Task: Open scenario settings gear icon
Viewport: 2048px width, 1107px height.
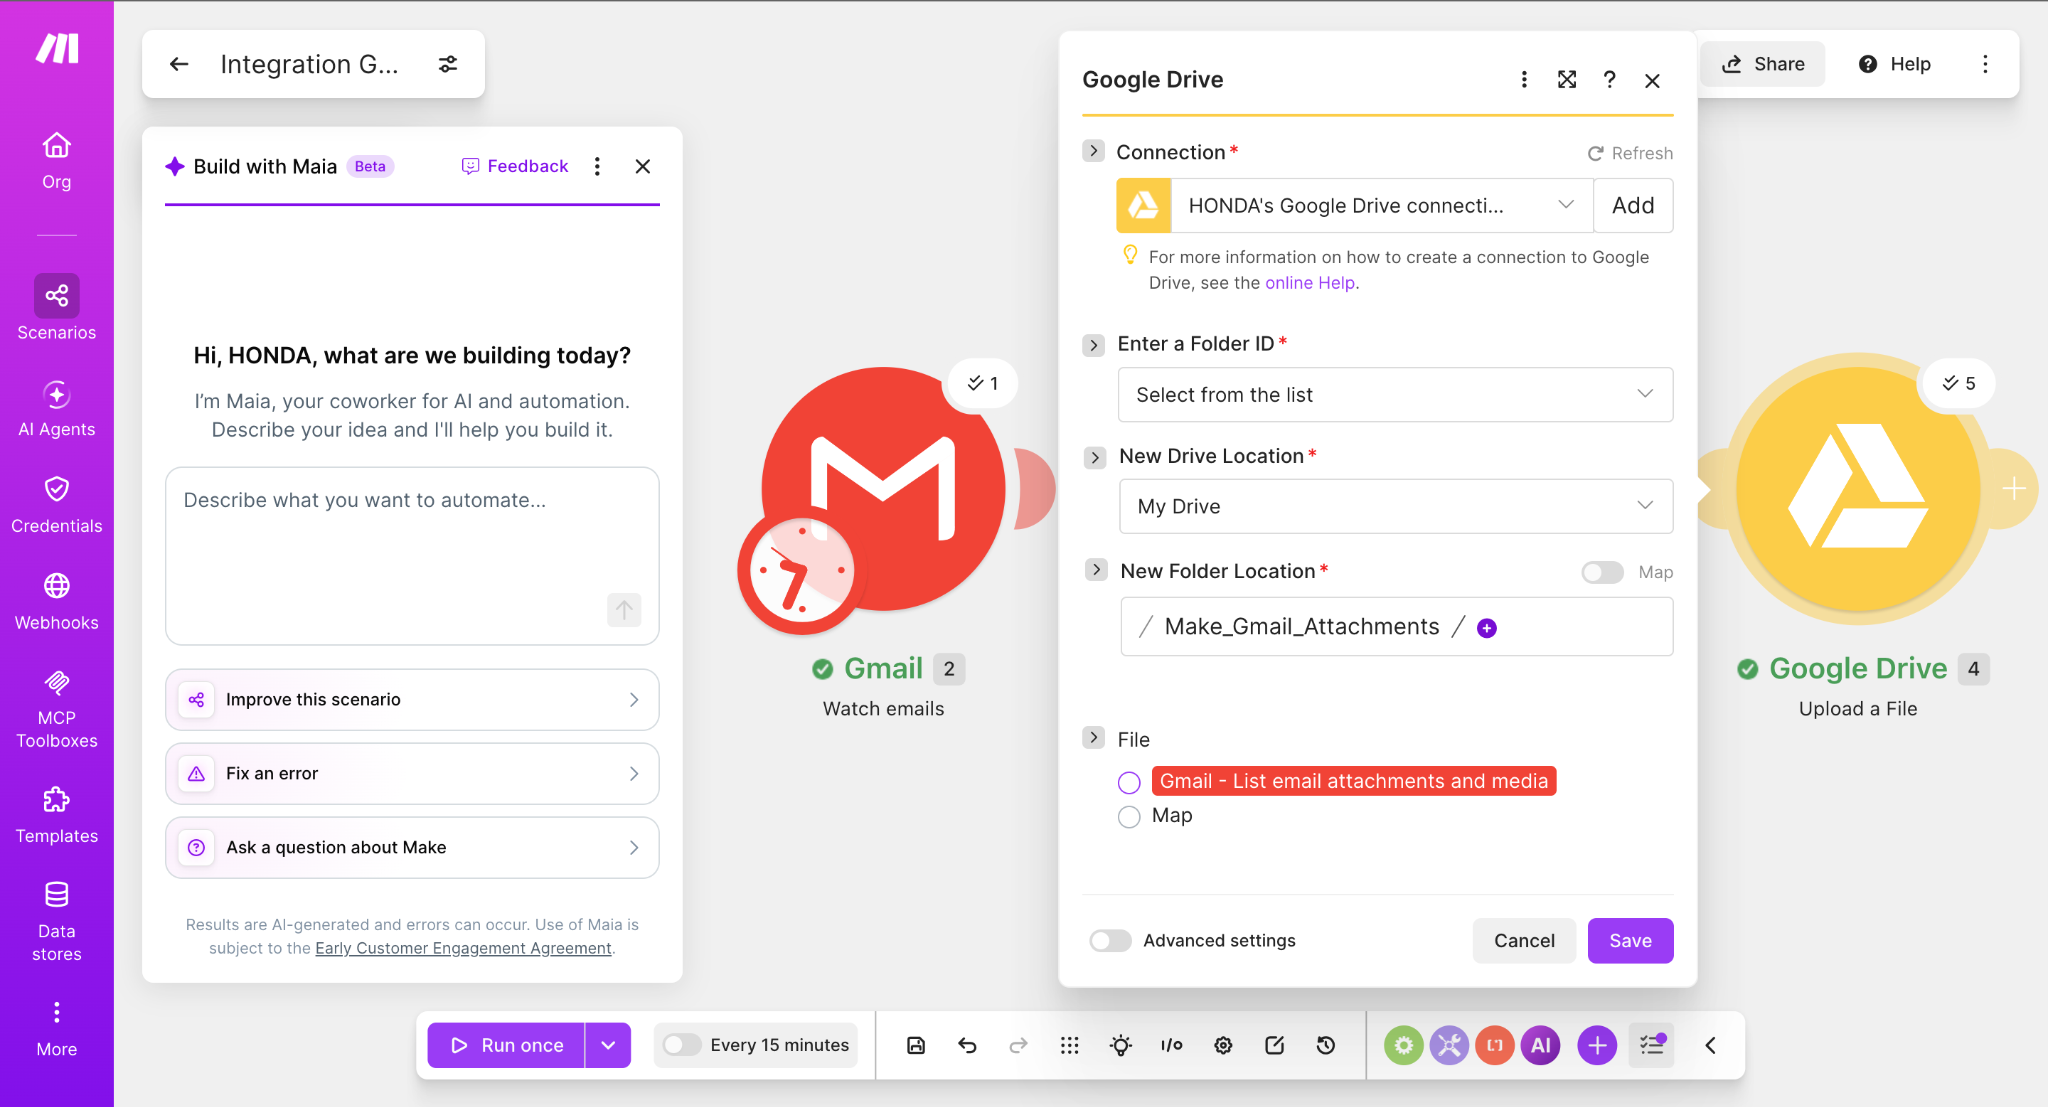Action: click(x=1223, y=1045)
